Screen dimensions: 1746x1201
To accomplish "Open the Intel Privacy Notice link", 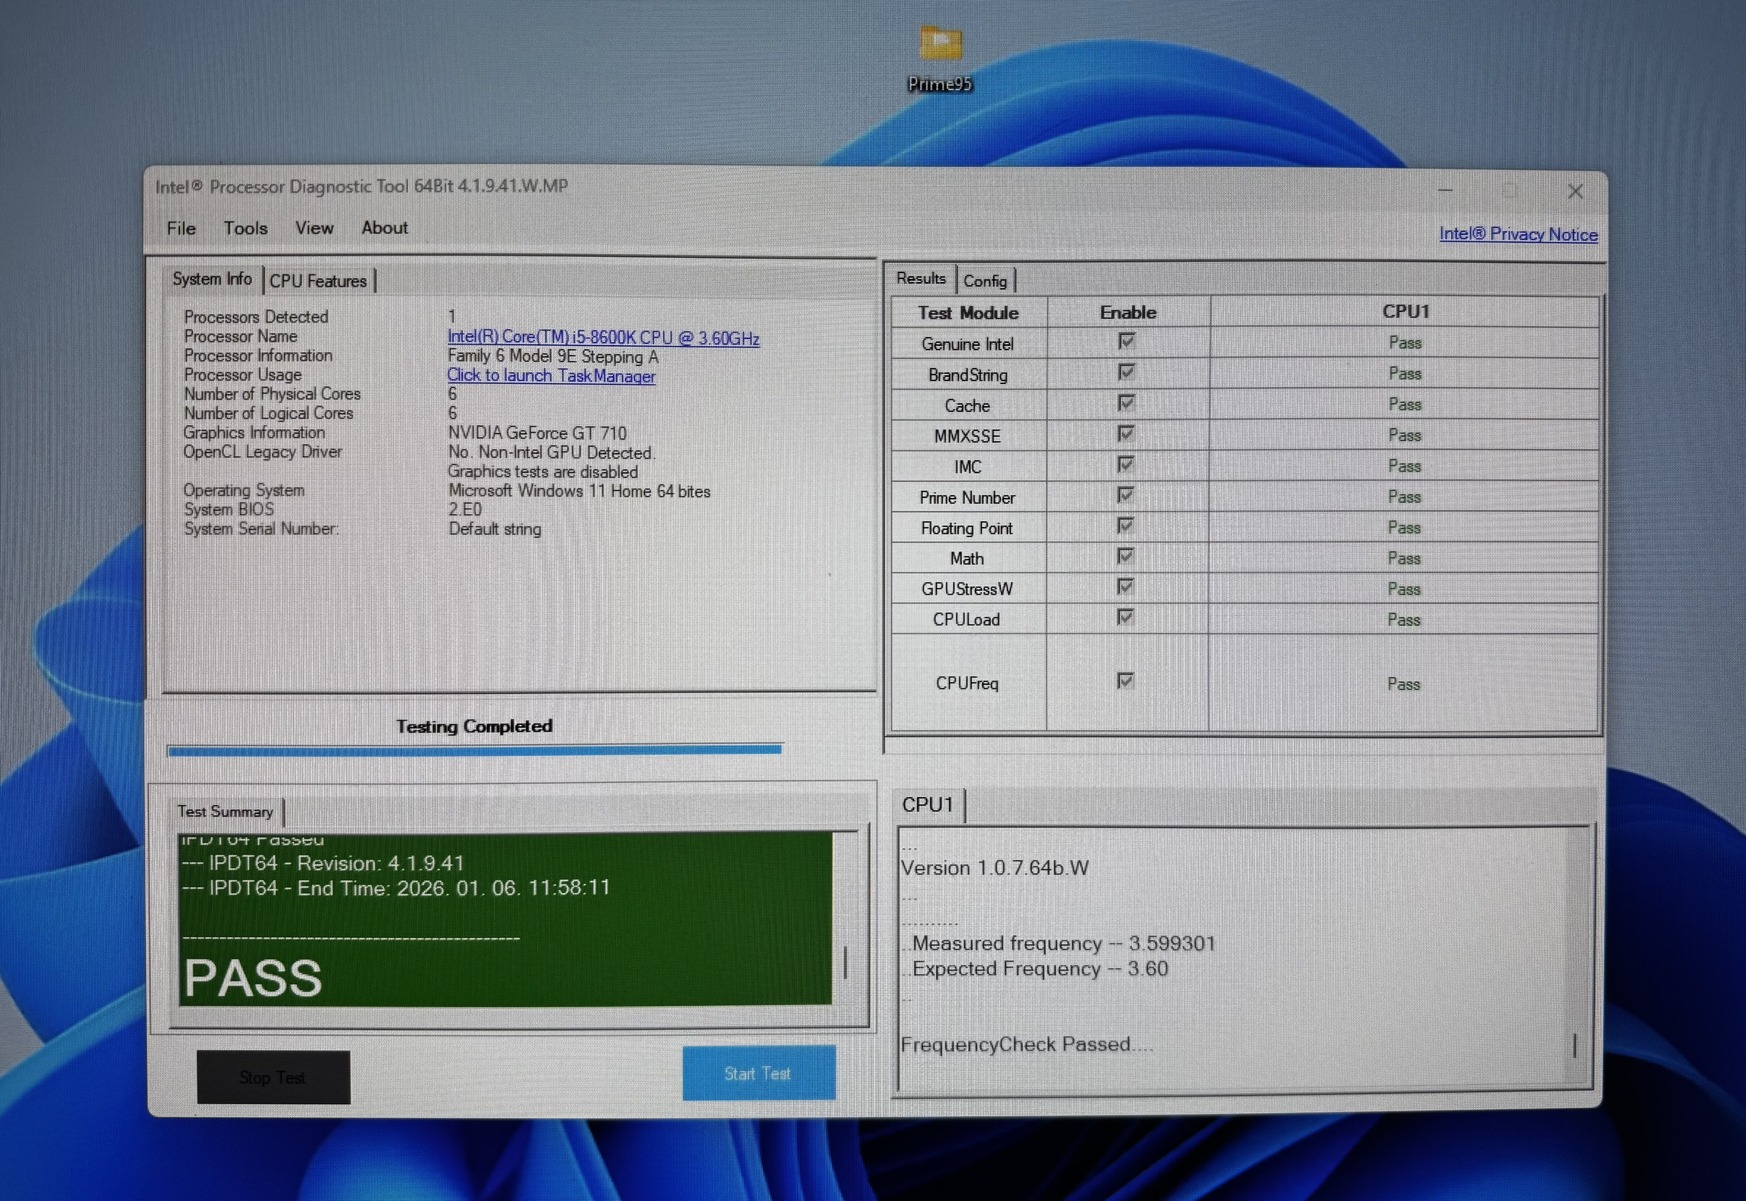I will [1518, 234].
